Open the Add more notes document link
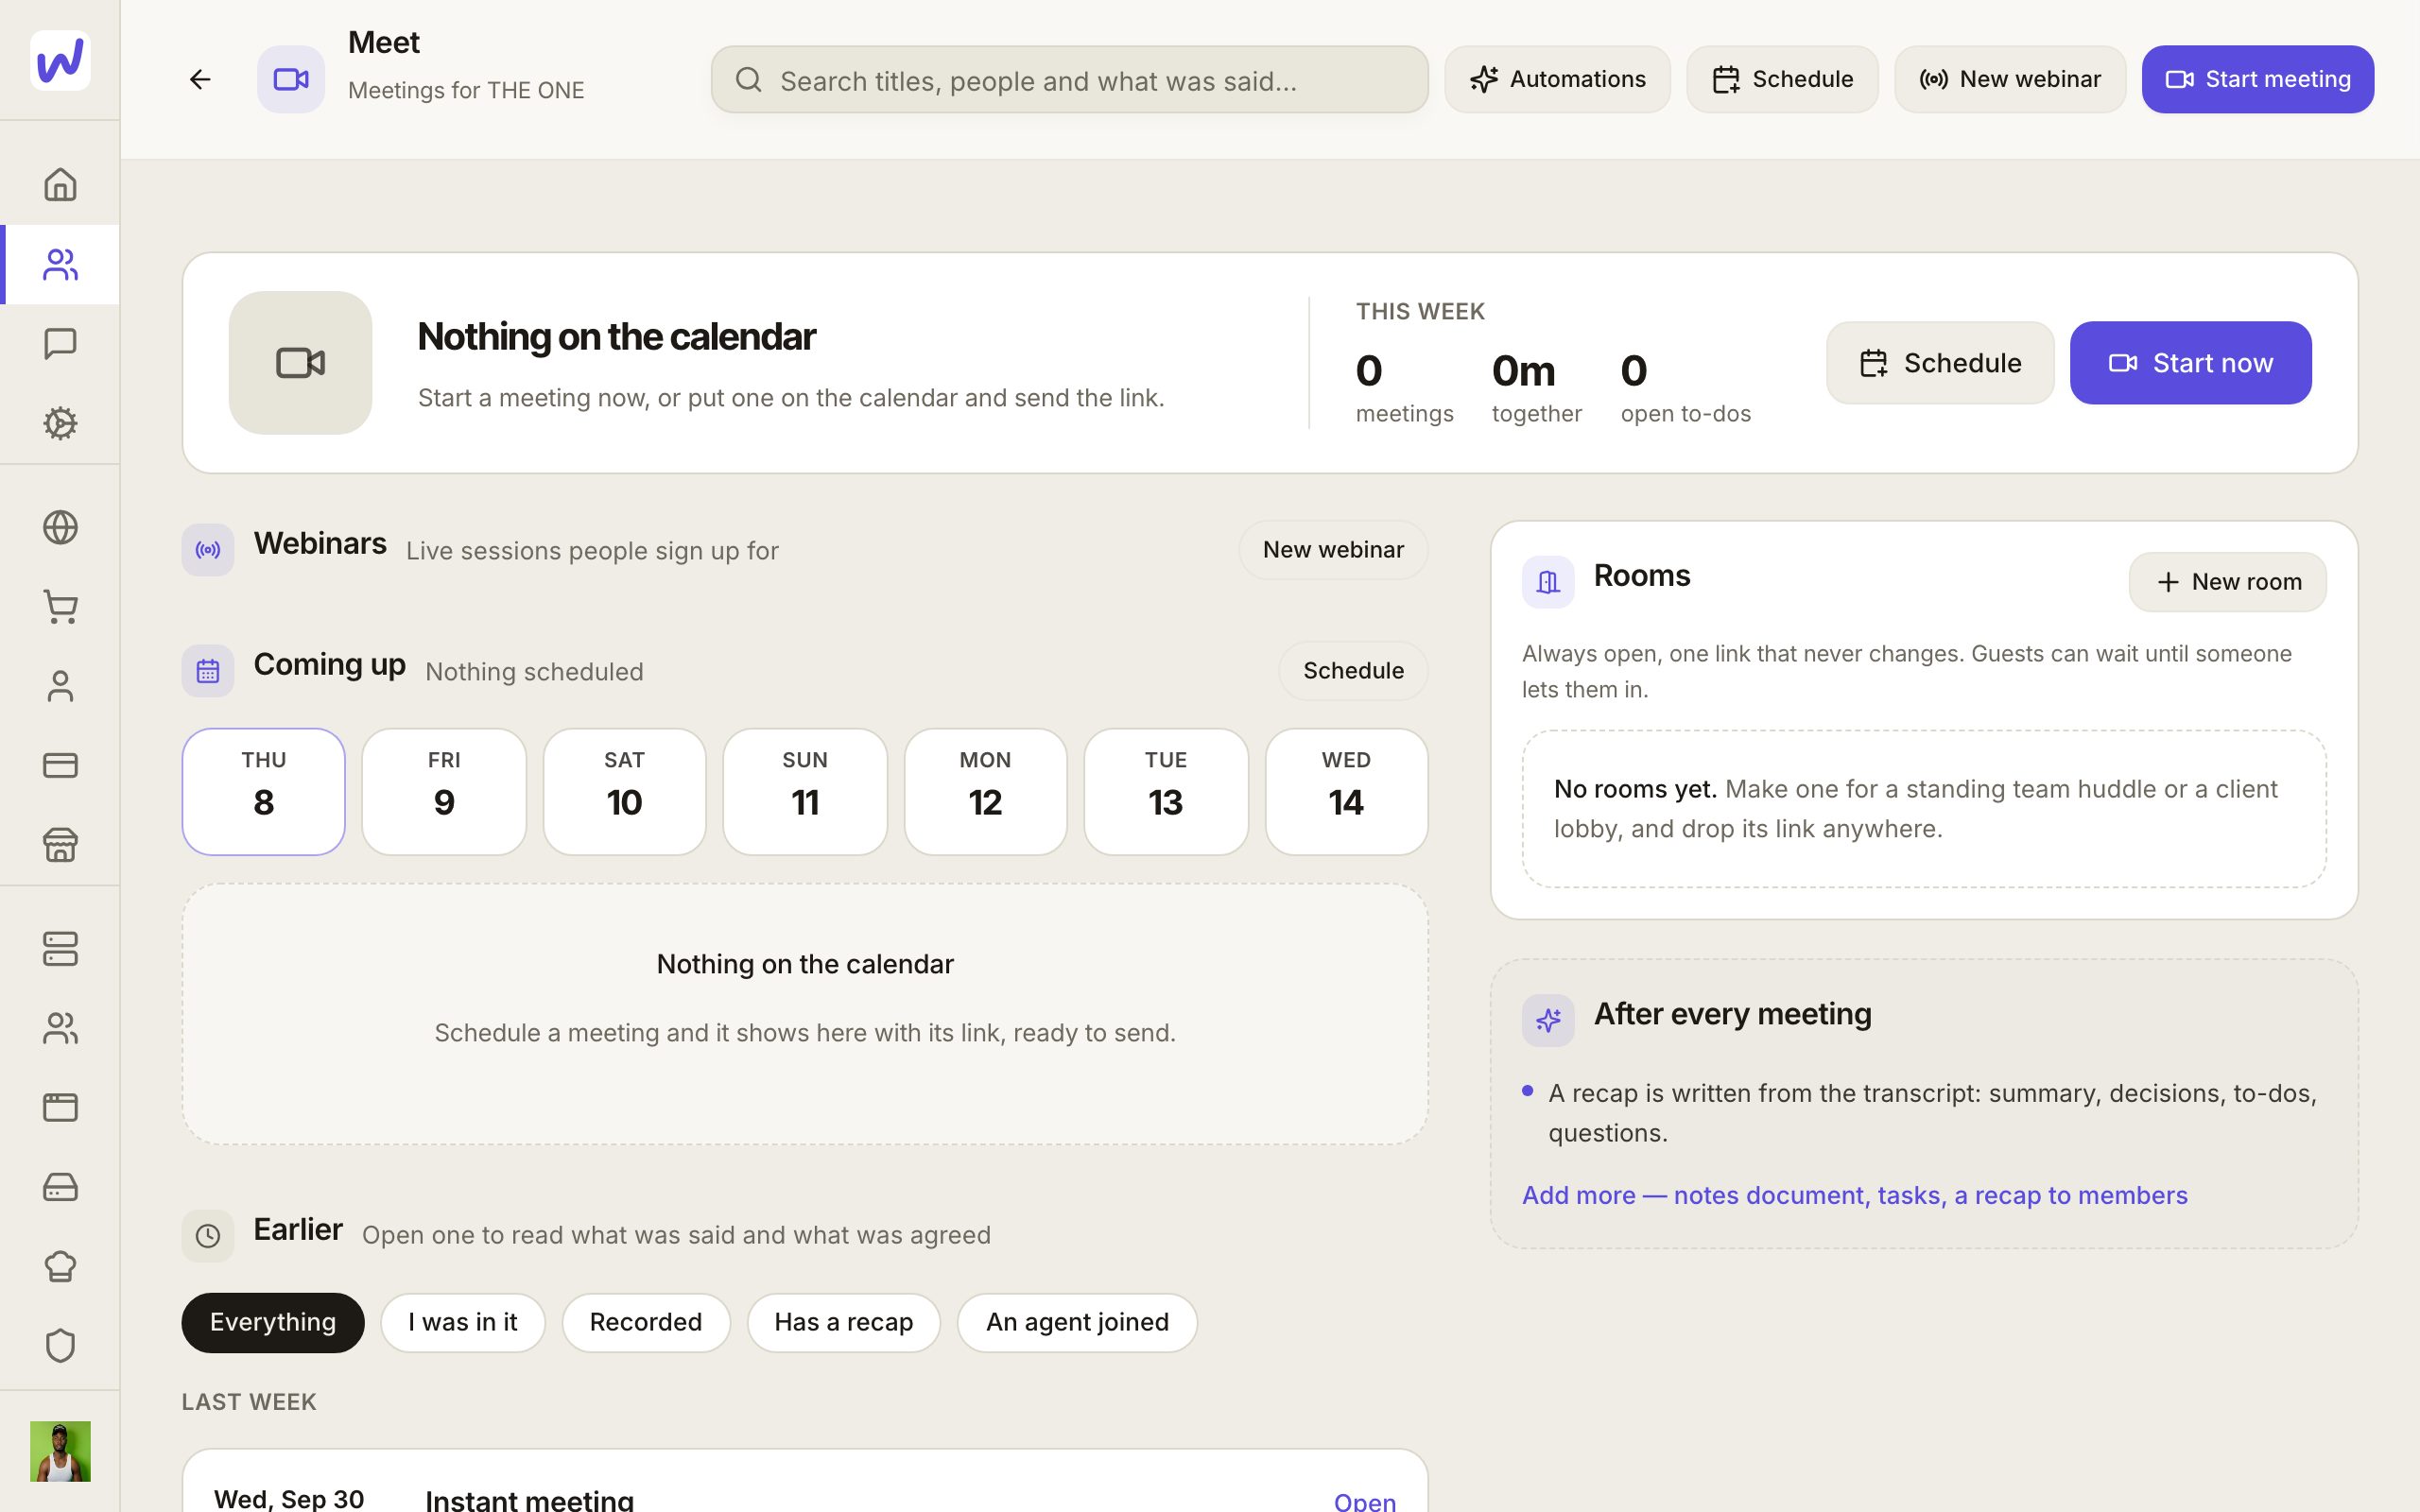The width and height of the screenshot is (2420, 1512). pos(1854,1195)
